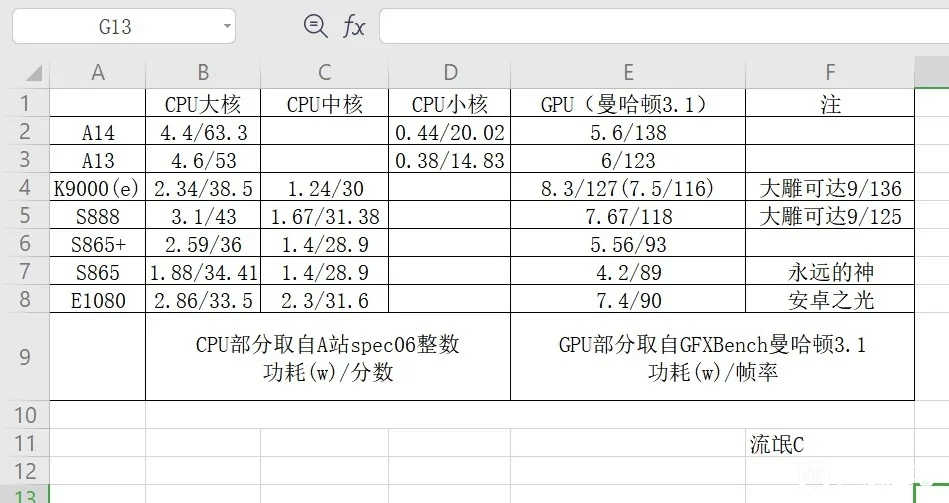Image resolution: width=949 pixels, height=503 pixels.
Task: Click the cell with 2.34/38.5
Action: click(203, 186)
